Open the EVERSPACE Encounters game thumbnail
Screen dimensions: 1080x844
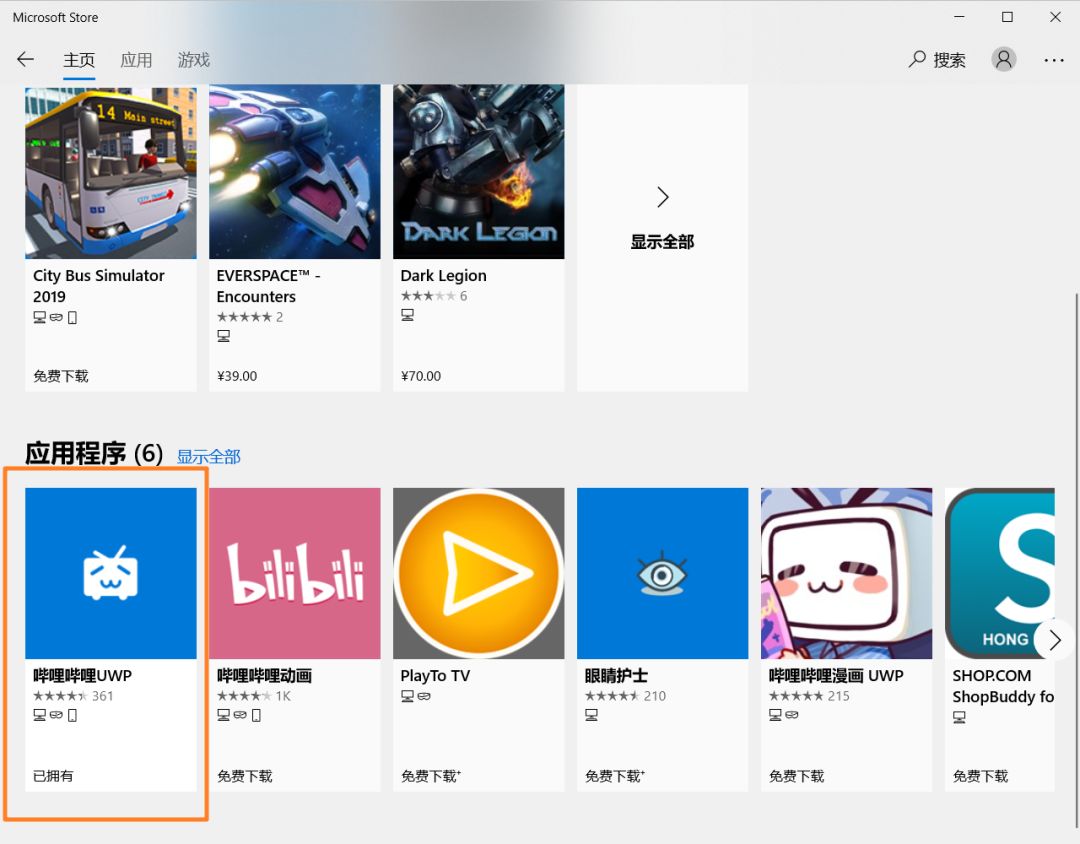coord(295,172)
